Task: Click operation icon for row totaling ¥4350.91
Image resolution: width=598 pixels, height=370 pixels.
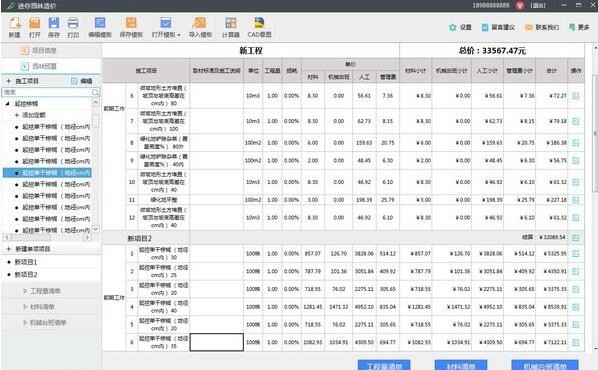Action: [576, 271]
